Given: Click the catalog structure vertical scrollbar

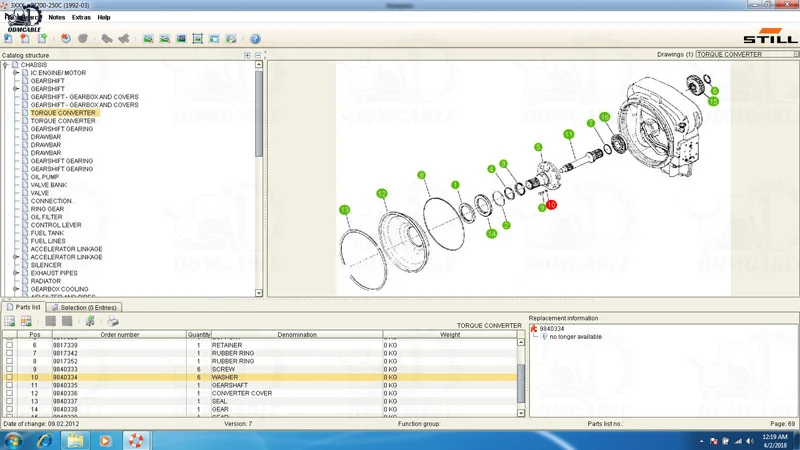Looking at the screenshot, I should pos(259,112).
